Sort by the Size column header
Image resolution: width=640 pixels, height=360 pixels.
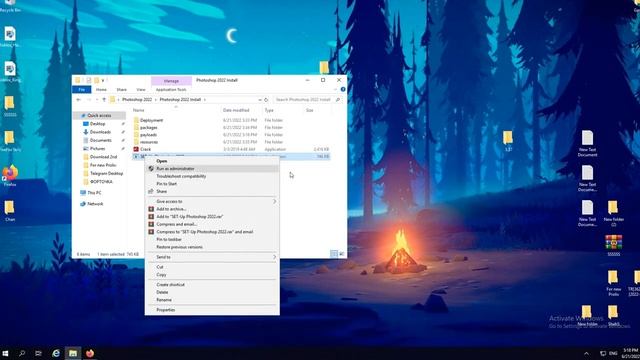coord(310,110)
